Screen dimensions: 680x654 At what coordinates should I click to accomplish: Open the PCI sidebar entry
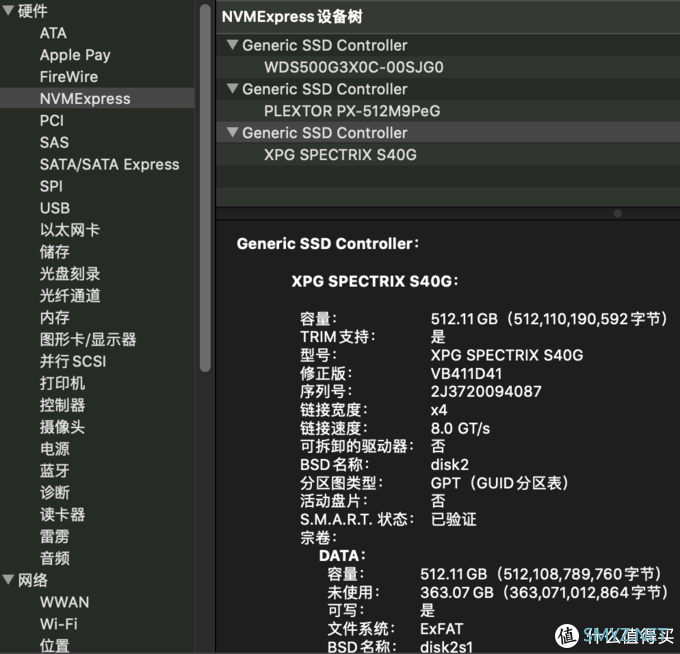pyautogui.click(x=52, y=121)
